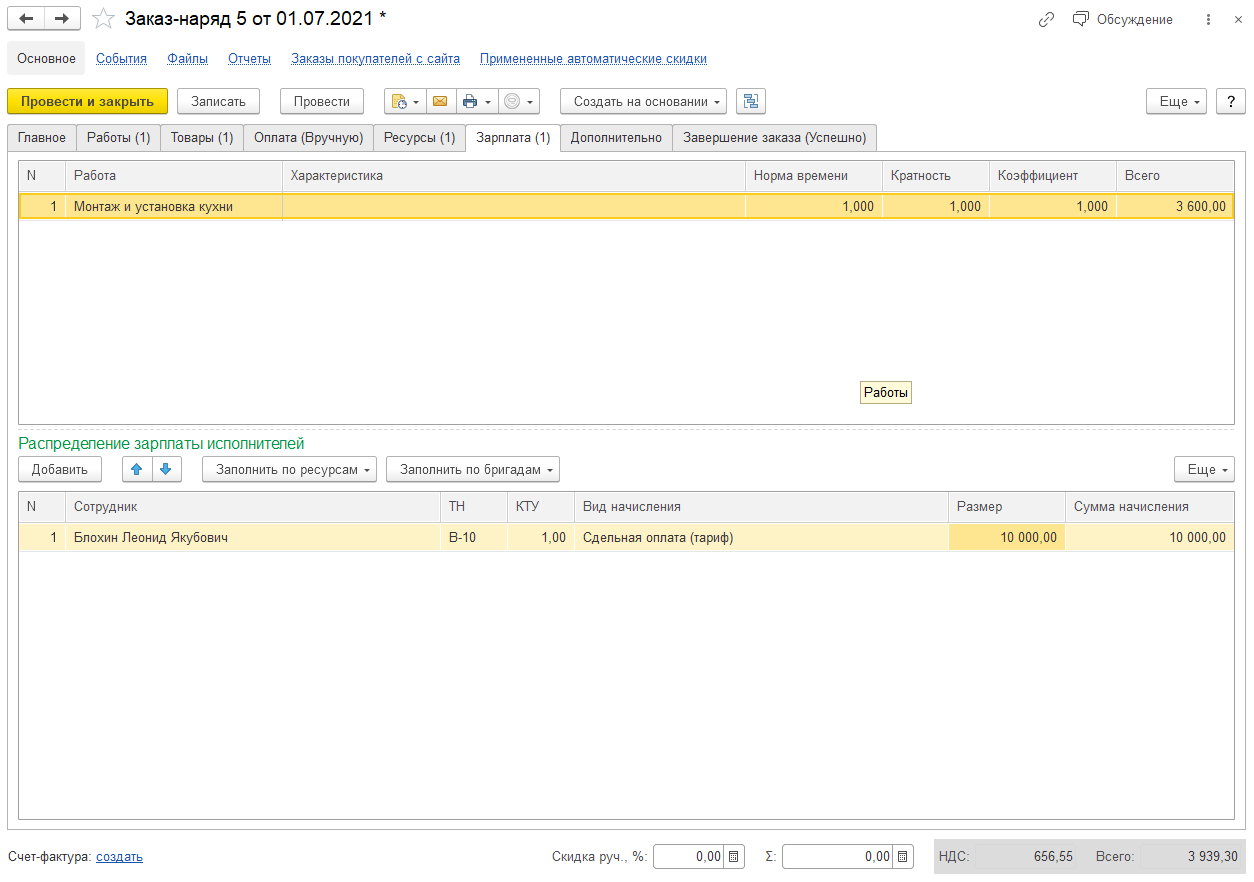Move salary row up with arrow
Viewport: 1254px width, 882px height.
pyautogui.click(x=137, y=469)
